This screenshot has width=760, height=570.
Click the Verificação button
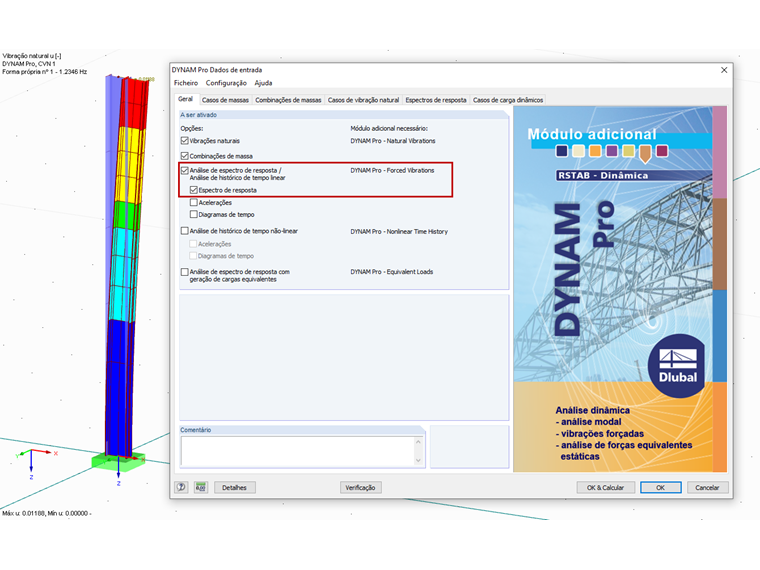(x=361, y=488)
